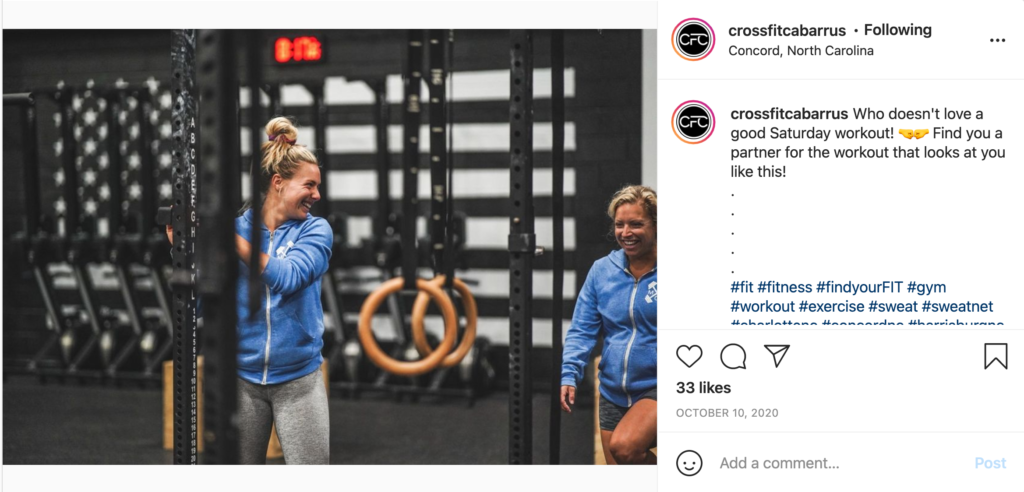The height and width of the screenshot is (492, 1024).
Task: Toggle the Following status button
Action: (x=897, y=30)
